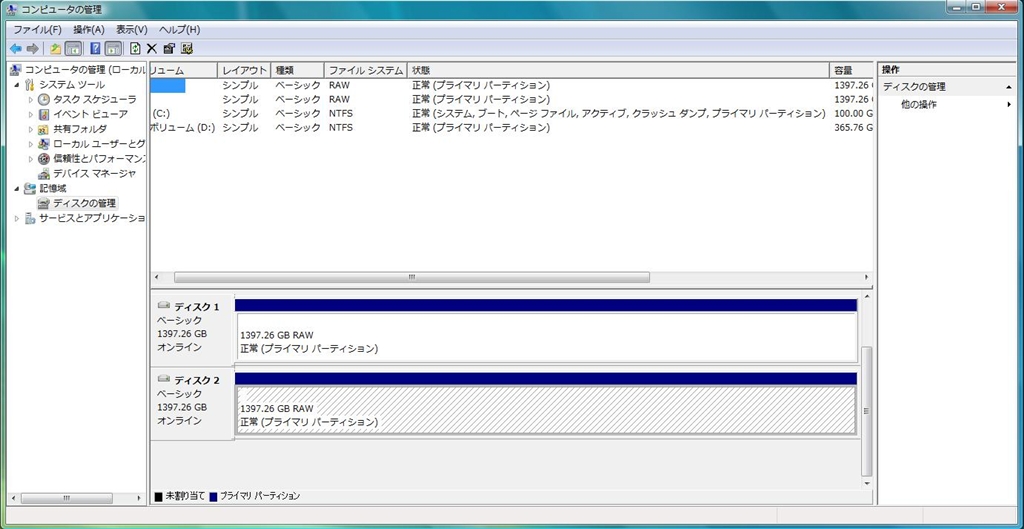Expand the イベント ビューア node
This screenshot has width=1024, height=529.
click(31, 114)
